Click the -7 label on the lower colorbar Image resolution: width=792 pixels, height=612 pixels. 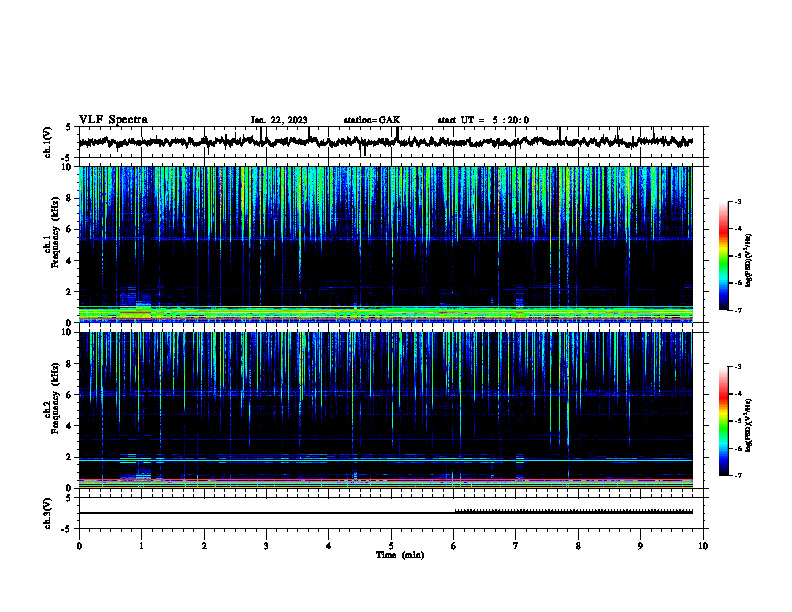pyautogui.click(x=737, y=476)
